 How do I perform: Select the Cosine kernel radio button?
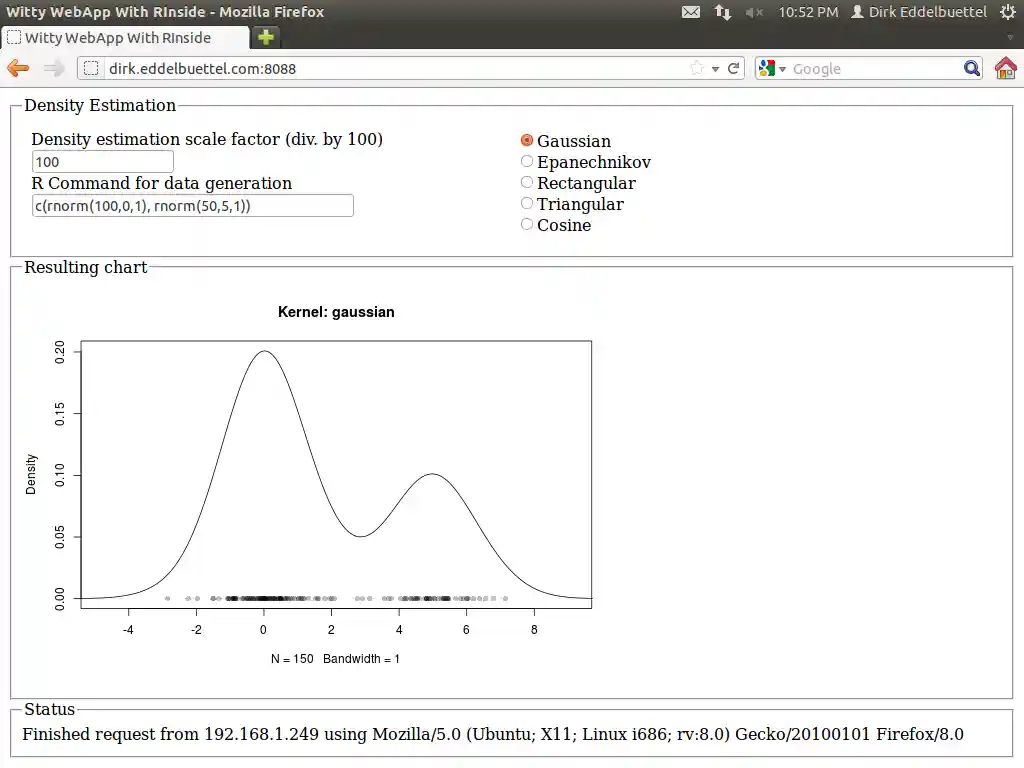(x=527, y=224)
